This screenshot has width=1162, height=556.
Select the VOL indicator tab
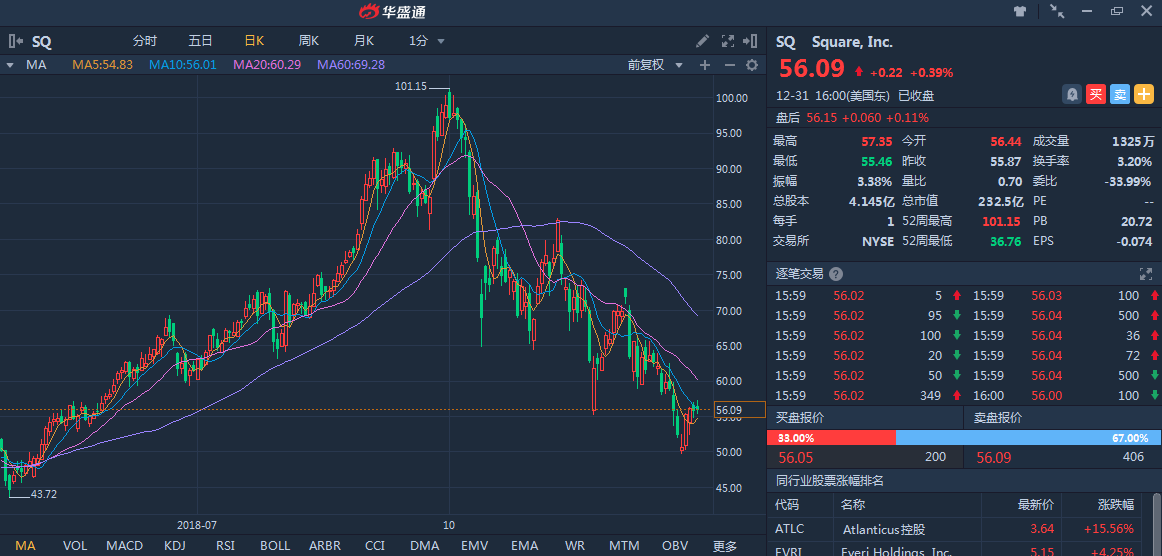click(75, 546)
